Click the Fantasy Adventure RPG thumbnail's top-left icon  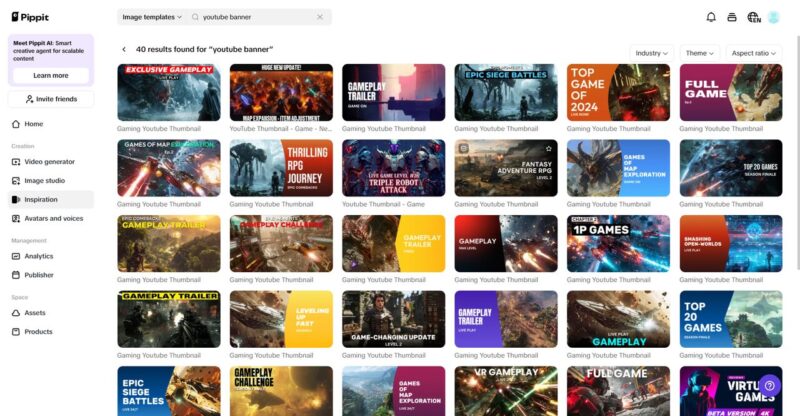point(464,149)
